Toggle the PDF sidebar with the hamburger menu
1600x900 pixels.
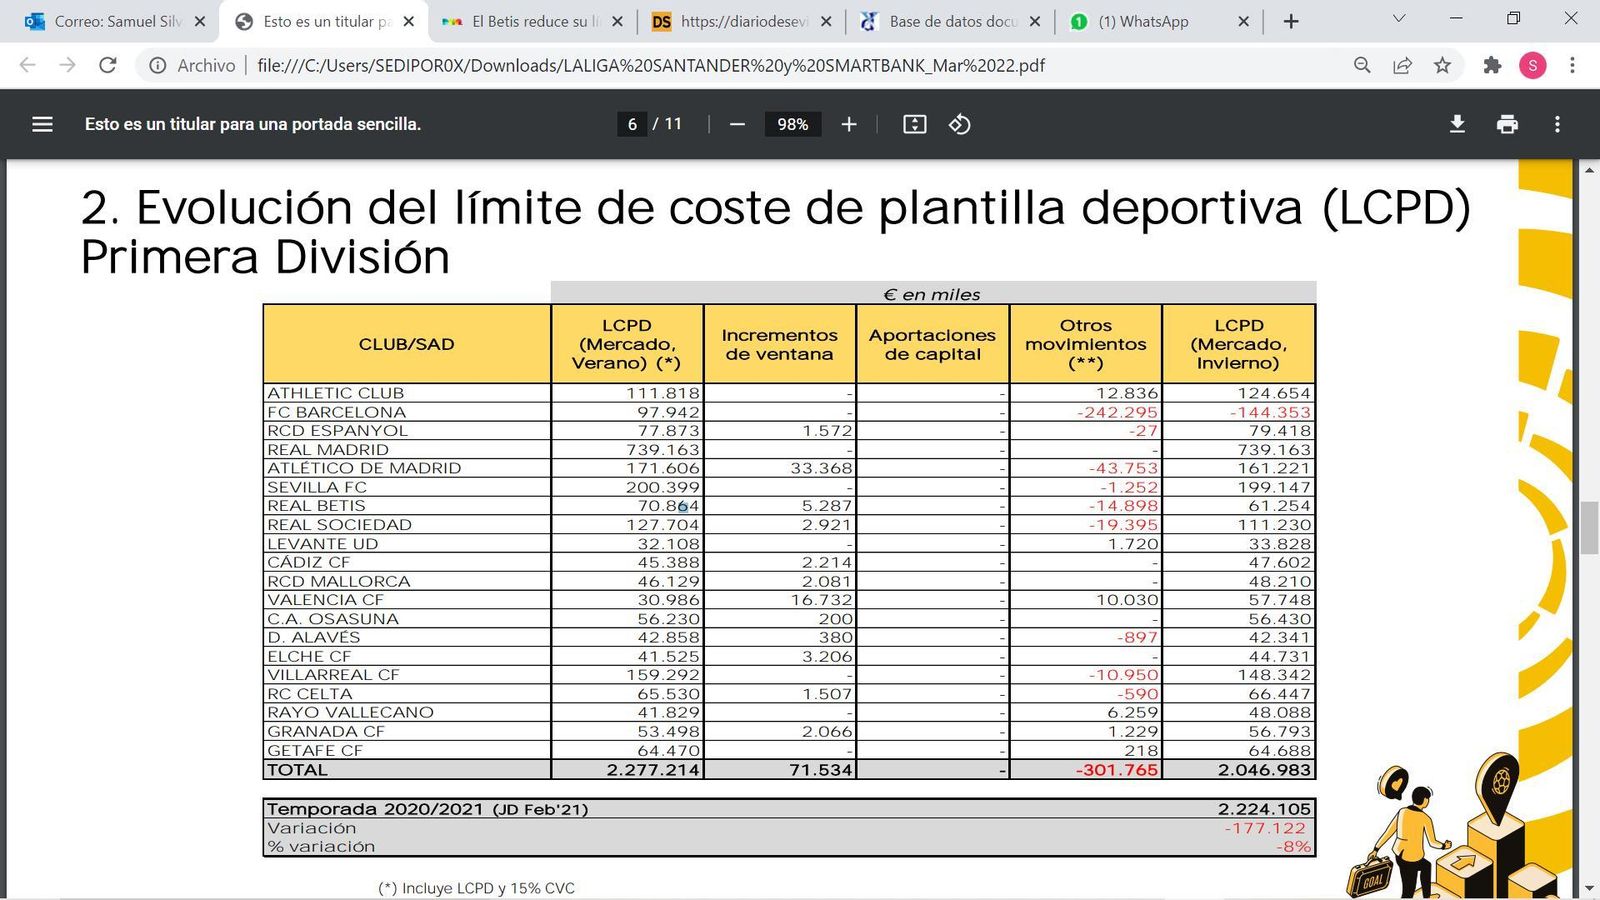click(42, 124)
